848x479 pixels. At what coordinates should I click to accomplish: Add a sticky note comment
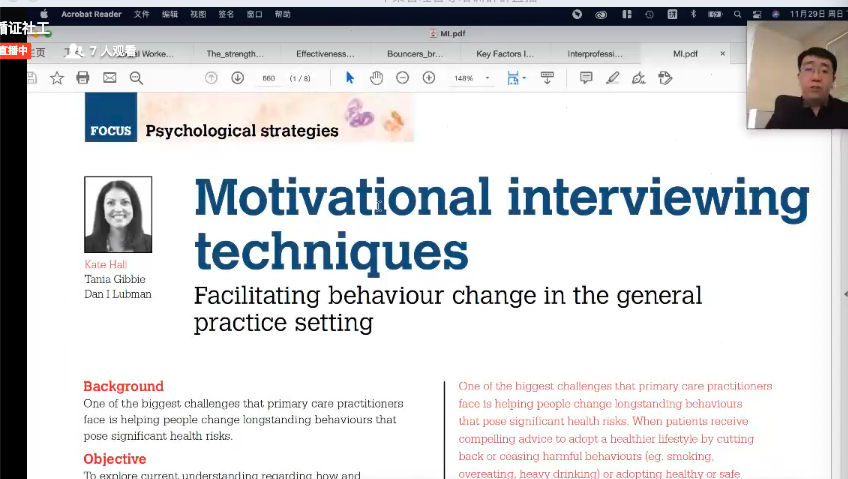coord(586,78)
